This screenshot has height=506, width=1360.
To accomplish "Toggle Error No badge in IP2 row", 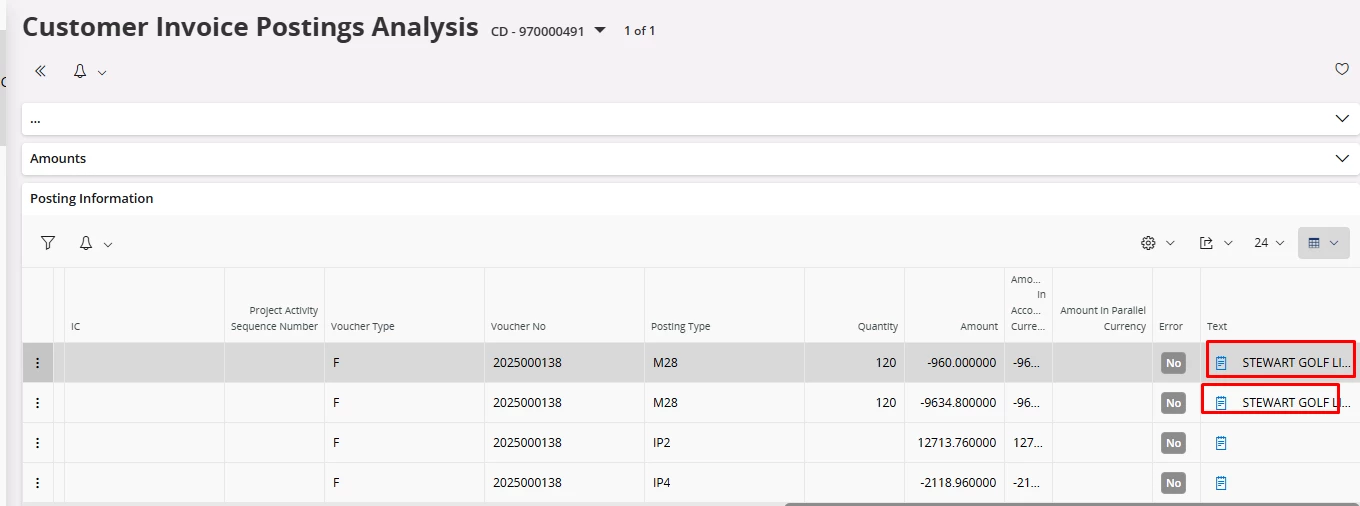I will coord(1173,443).
